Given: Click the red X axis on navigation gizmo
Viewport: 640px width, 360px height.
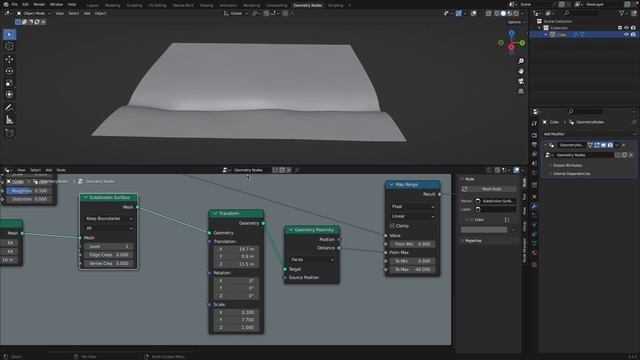Looking at the screenshot, I should click(x=511, y=48).
